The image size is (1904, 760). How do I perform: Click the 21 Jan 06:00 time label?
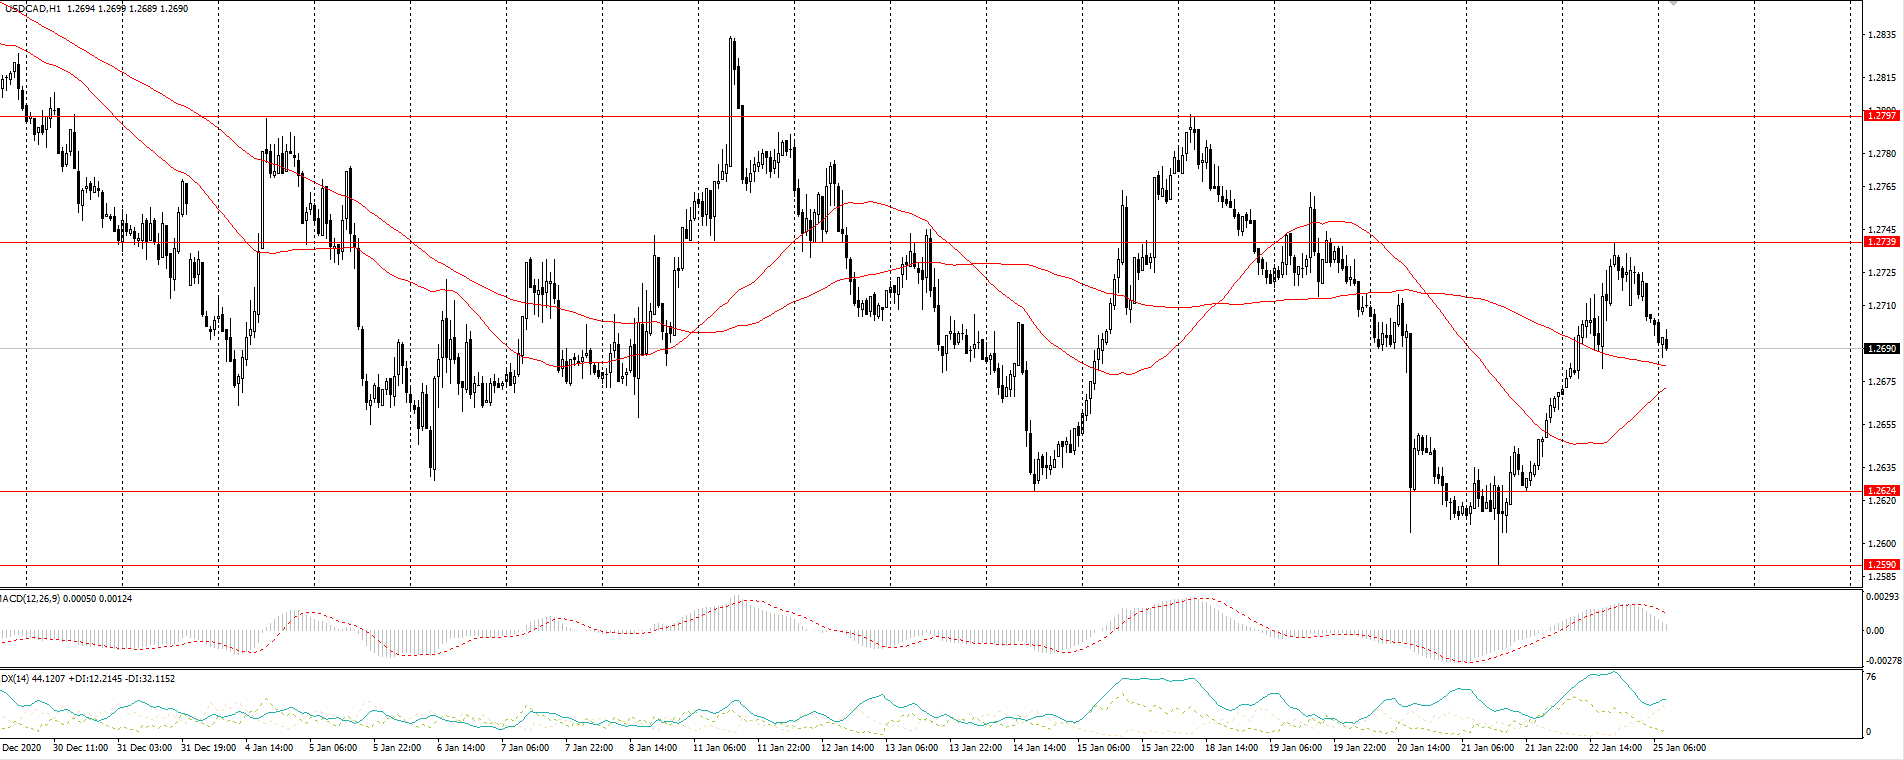1487,748
